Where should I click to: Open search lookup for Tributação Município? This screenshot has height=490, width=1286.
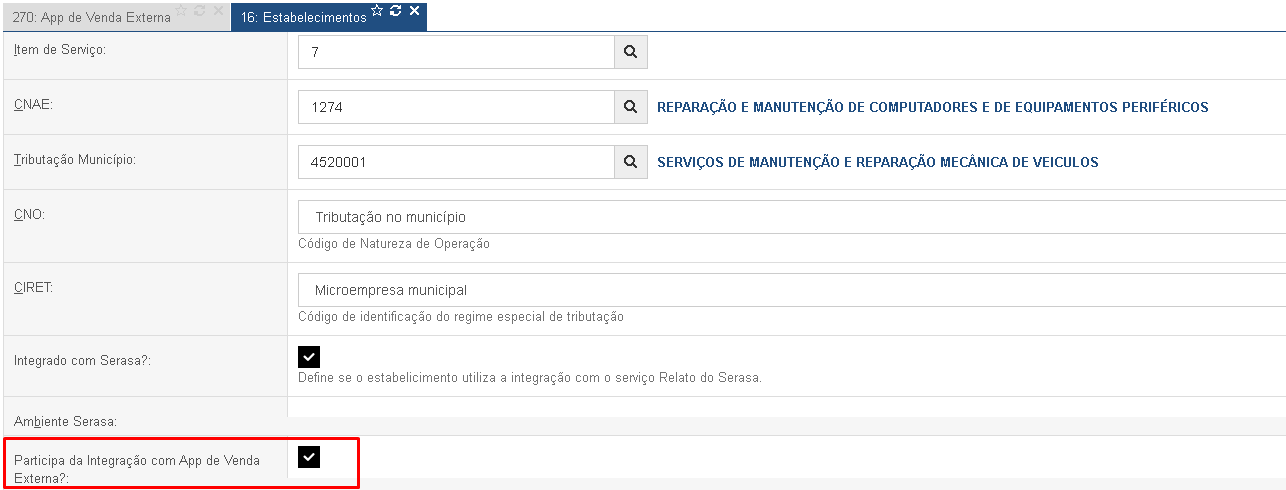pos(630,162)
